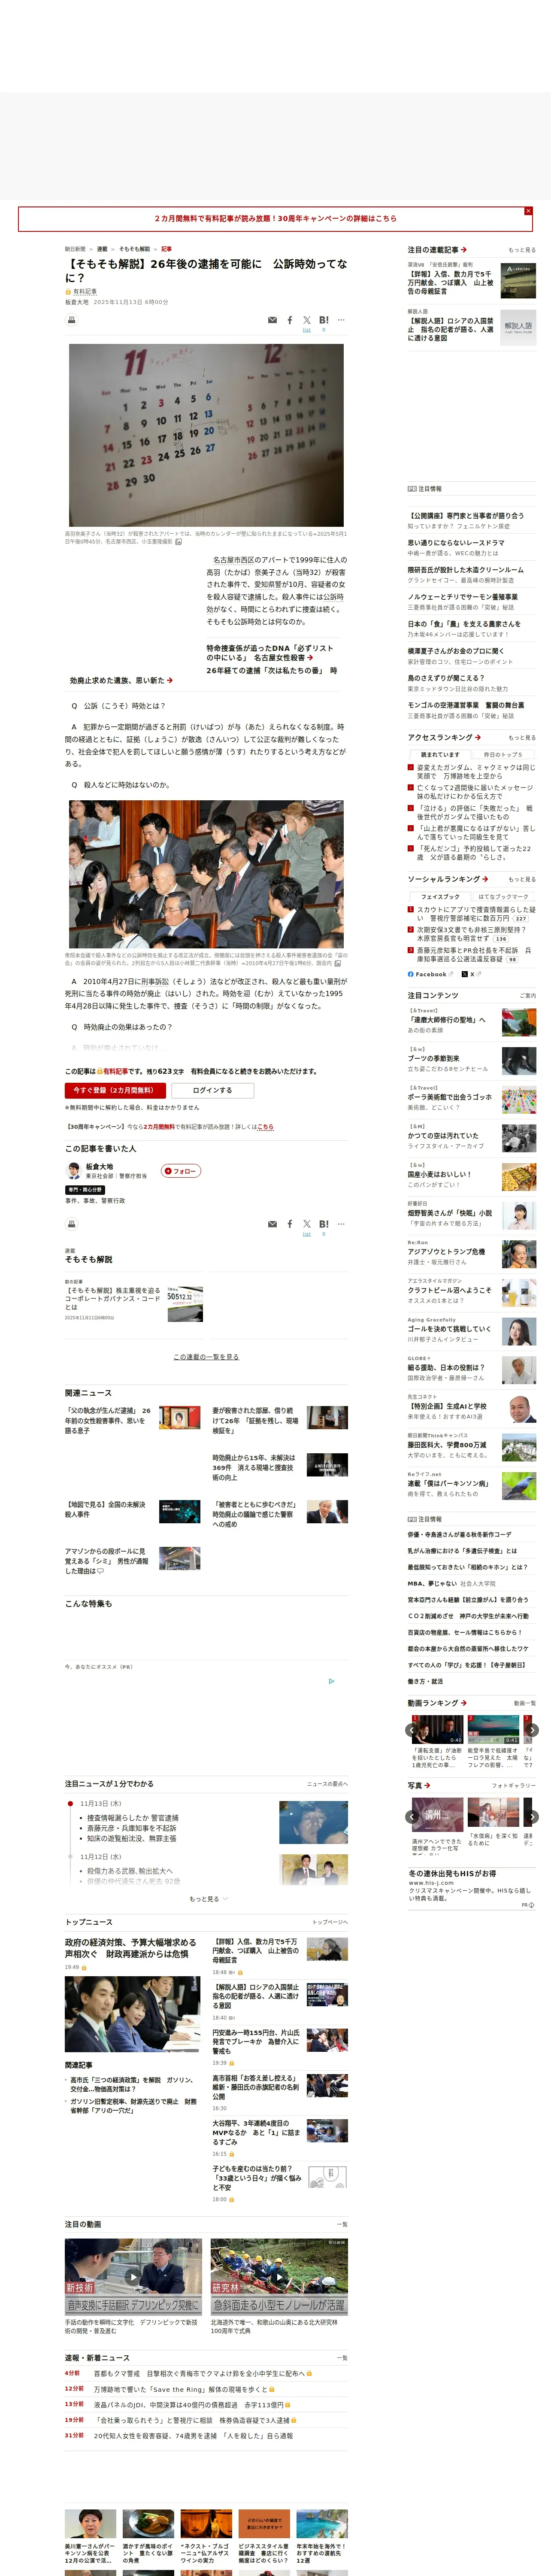The image size is (551, 2576).
Task: Open 【解説人語】ロシアの入国禁止 series thumbnail
Action: pos(518,328)
